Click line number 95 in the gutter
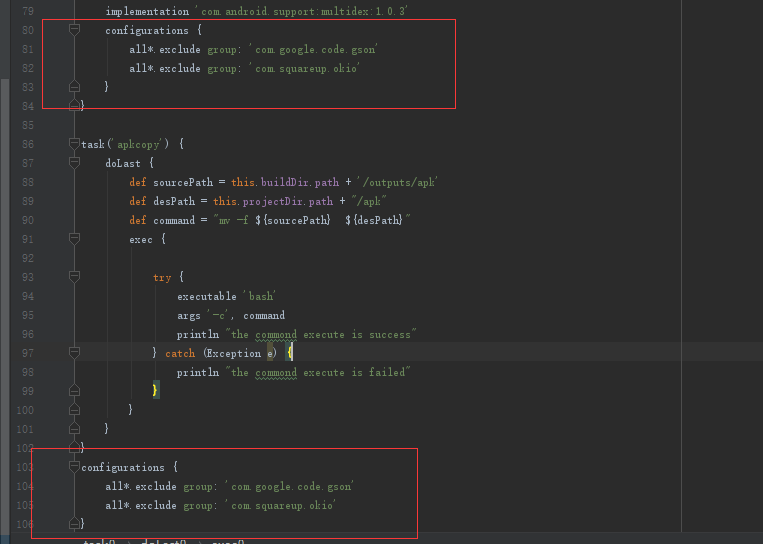This screenshot has height=544, width=763. [x=28, y=315]
